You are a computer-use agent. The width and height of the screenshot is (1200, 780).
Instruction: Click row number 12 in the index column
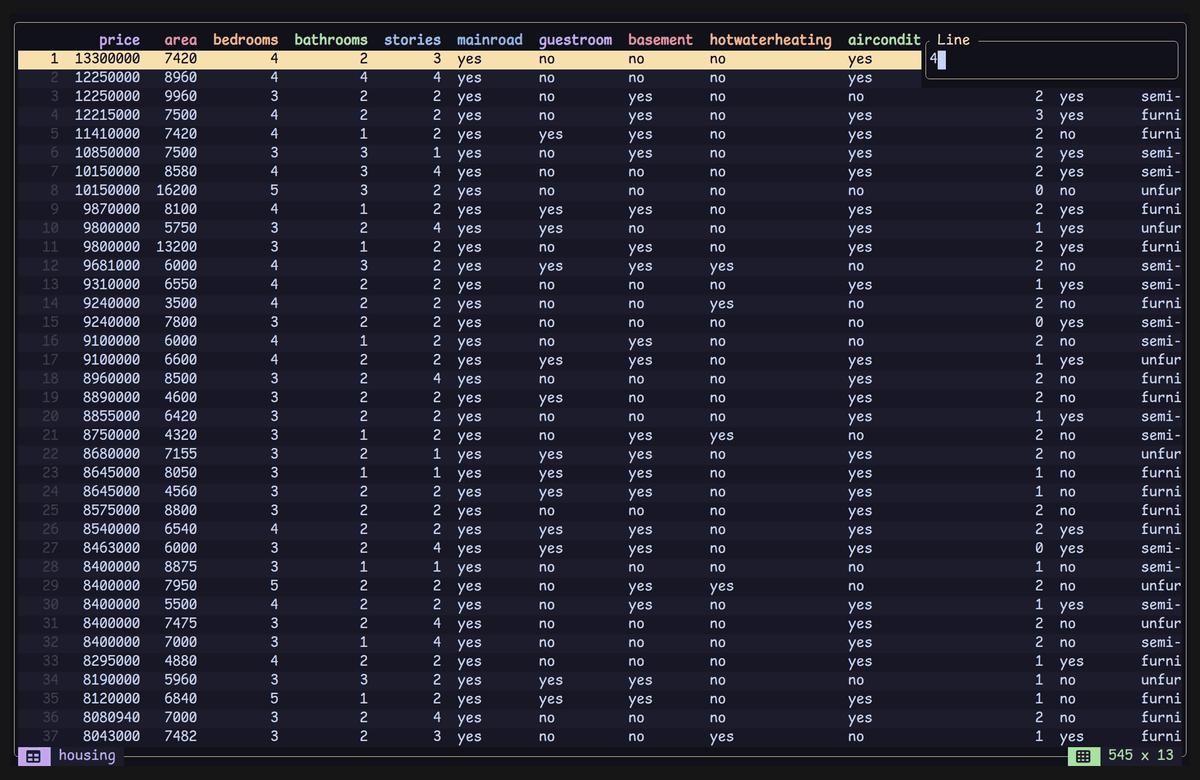pos(50,267)
